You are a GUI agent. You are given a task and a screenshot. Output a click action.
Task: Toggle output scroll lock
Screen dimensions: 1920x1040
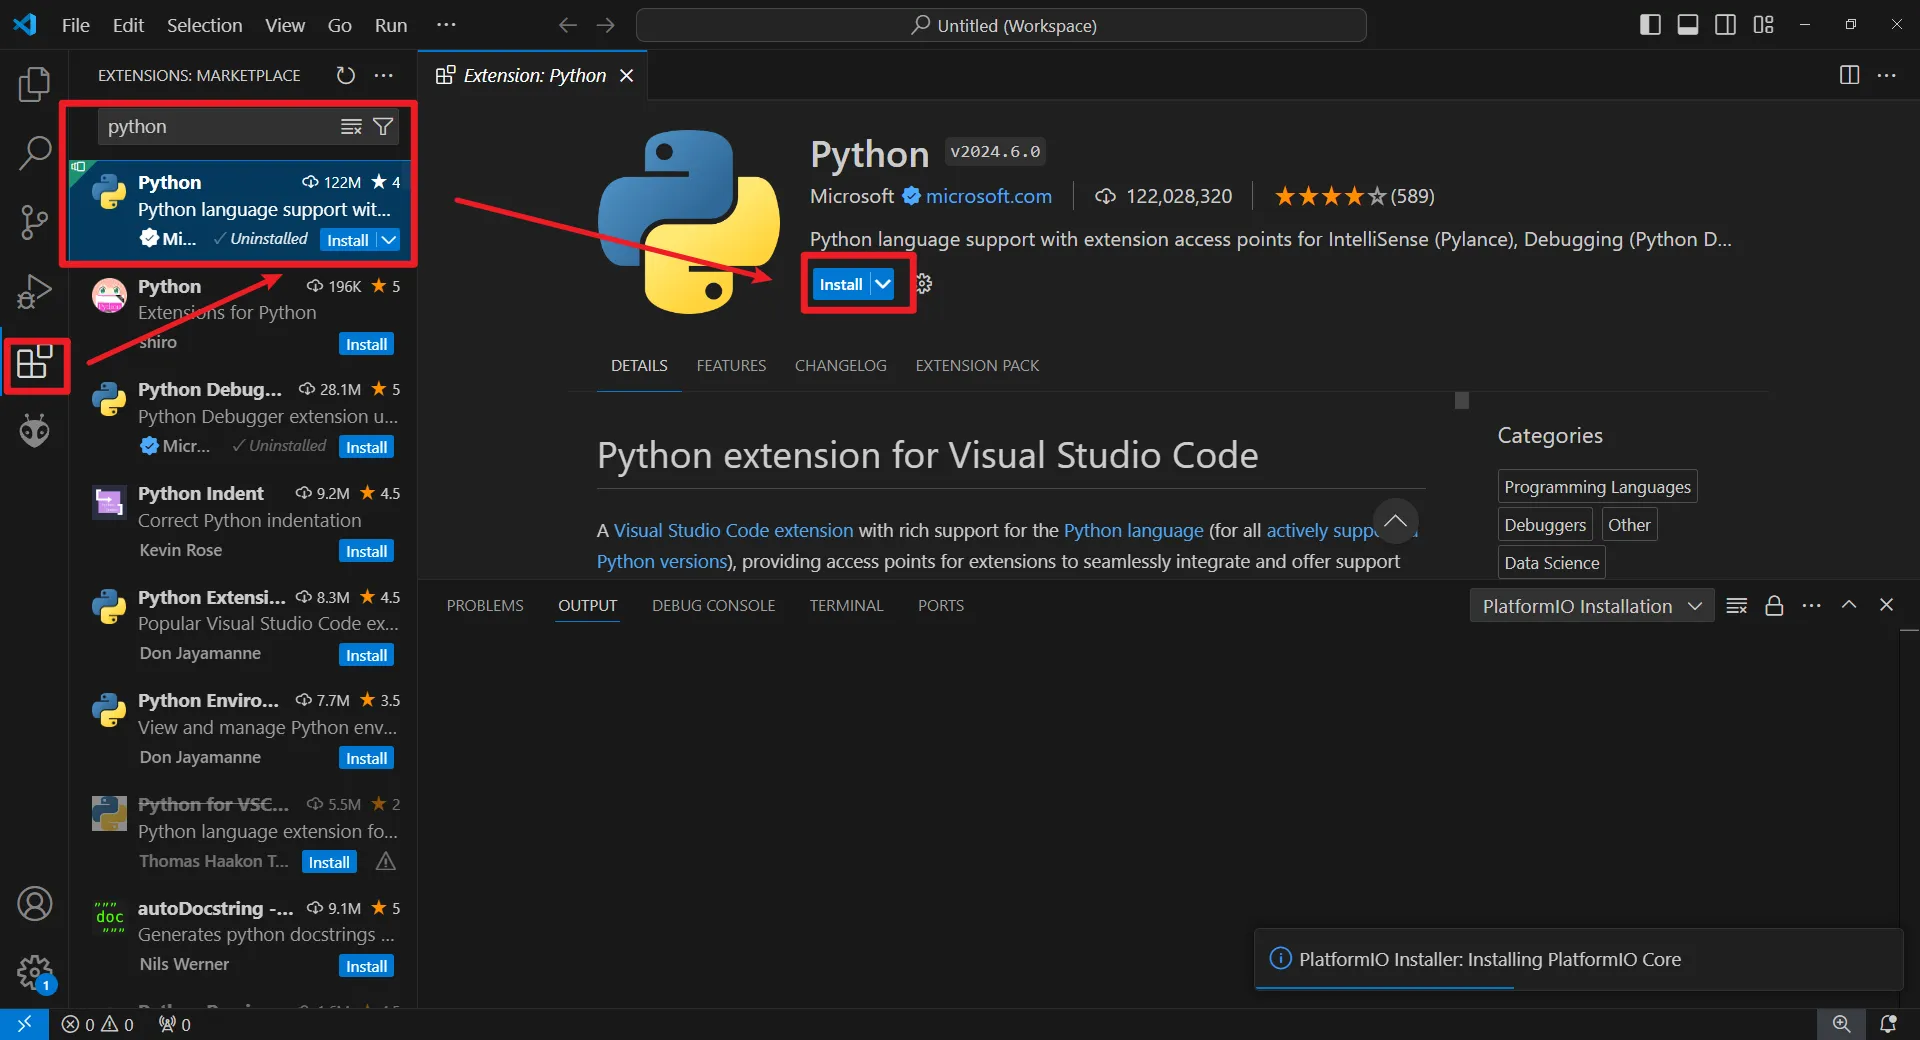click(1774, 606)
